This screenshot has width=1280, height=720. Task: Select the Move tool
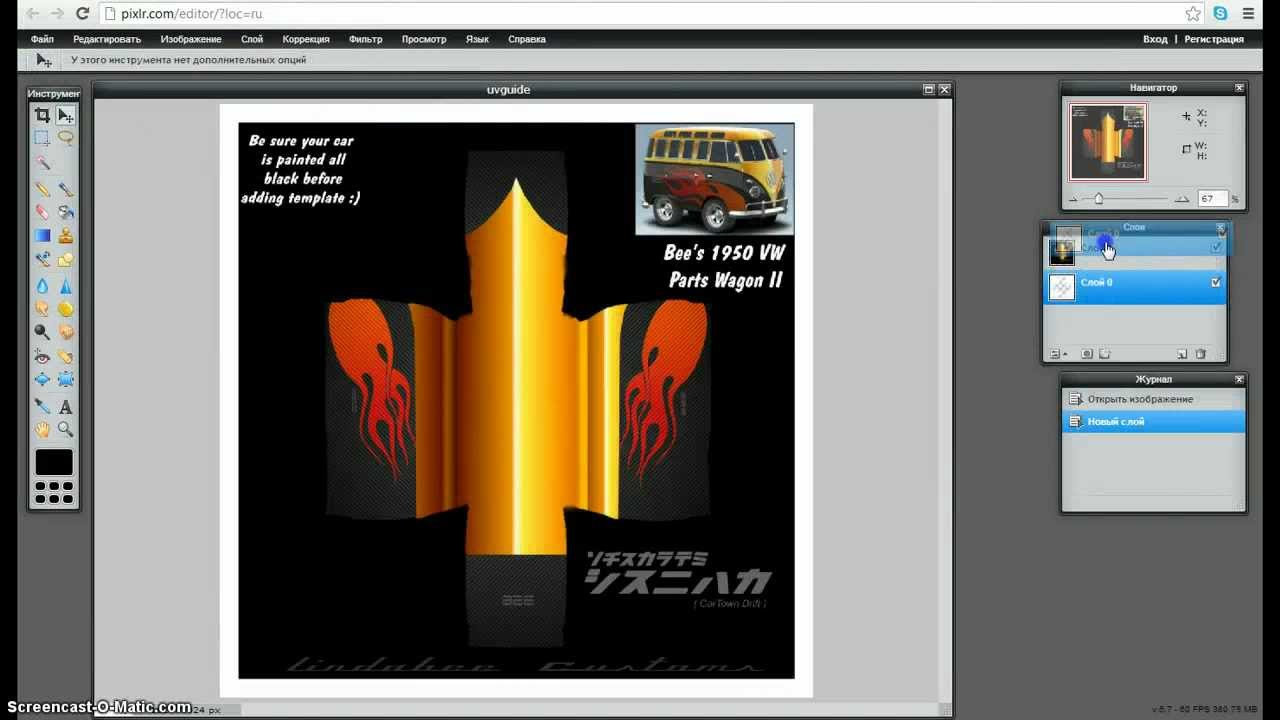coord(65,115)
